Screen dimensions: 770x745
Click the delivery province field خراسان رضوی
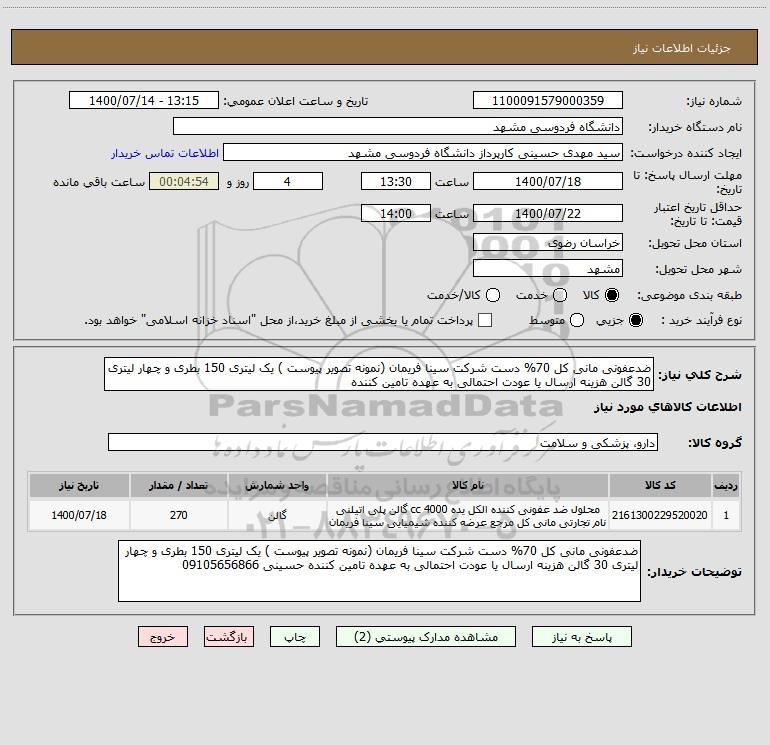pos(548,243)
